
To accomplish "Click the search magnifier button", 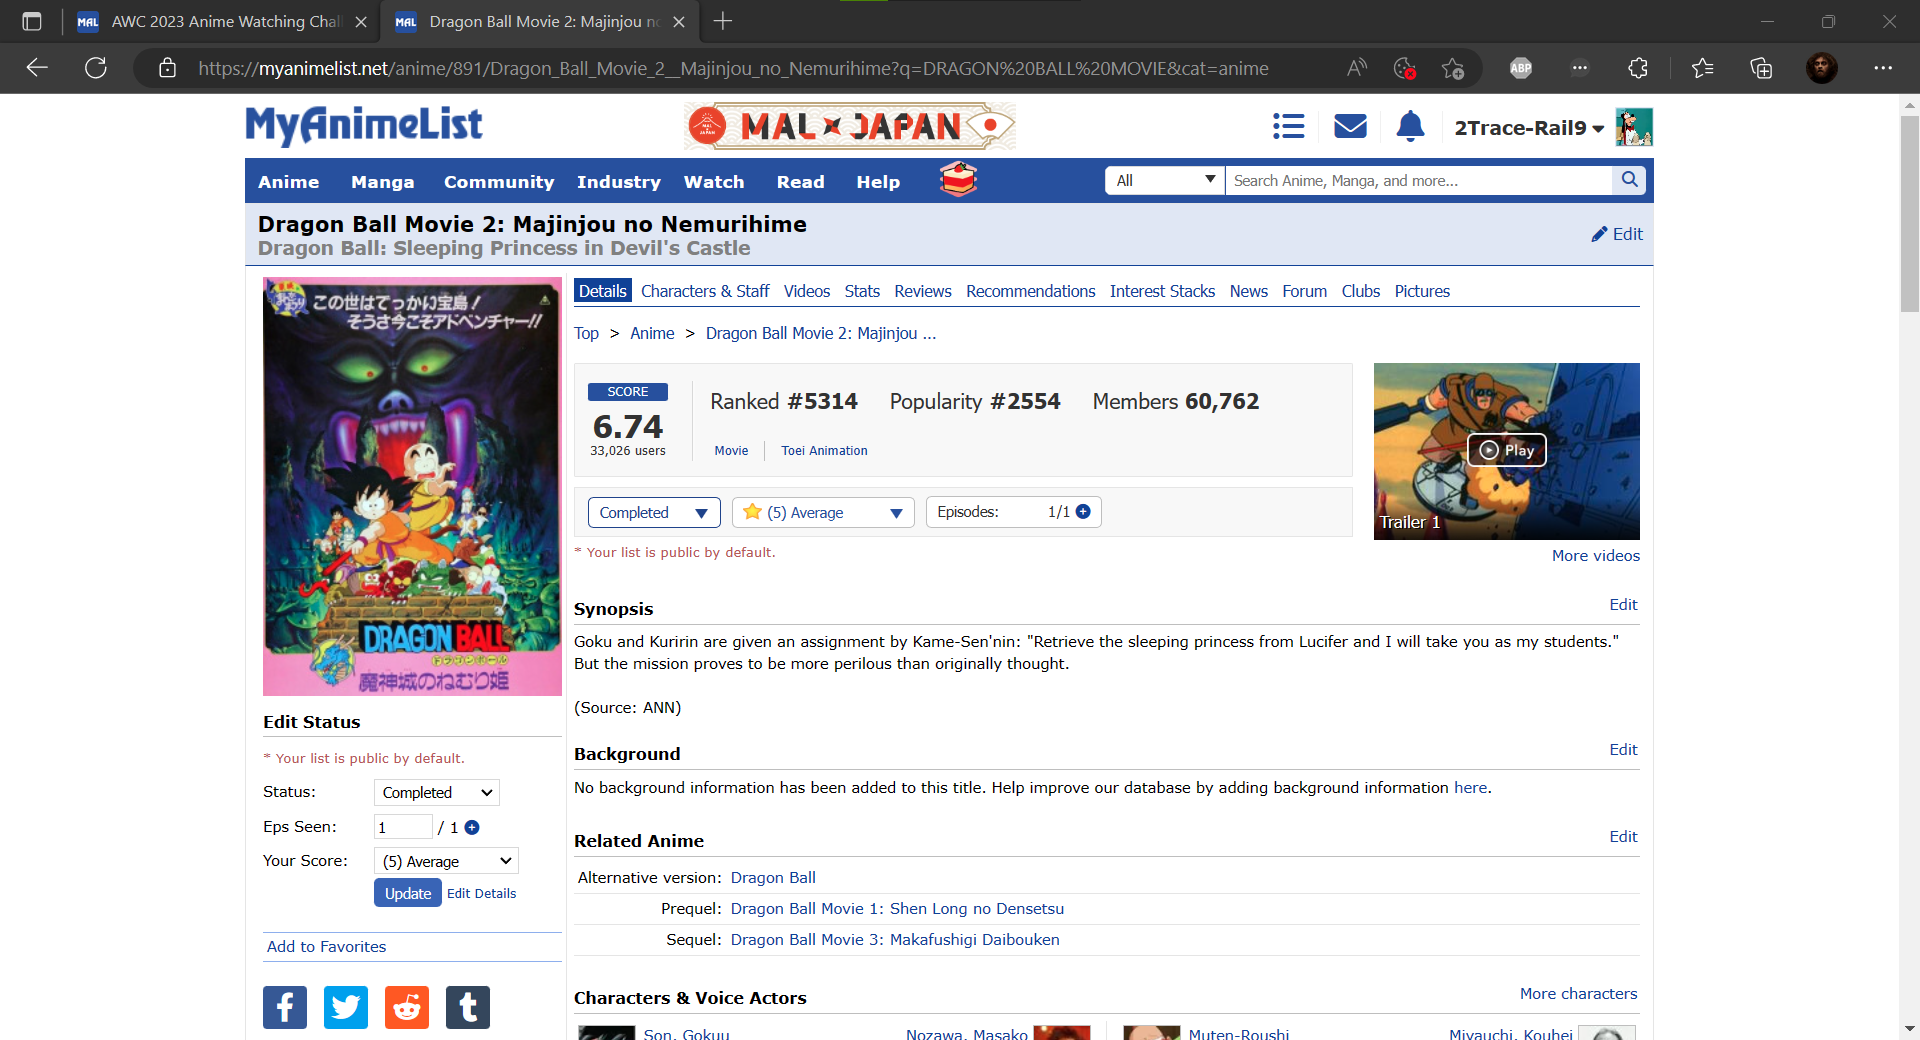I will 1629,180.
